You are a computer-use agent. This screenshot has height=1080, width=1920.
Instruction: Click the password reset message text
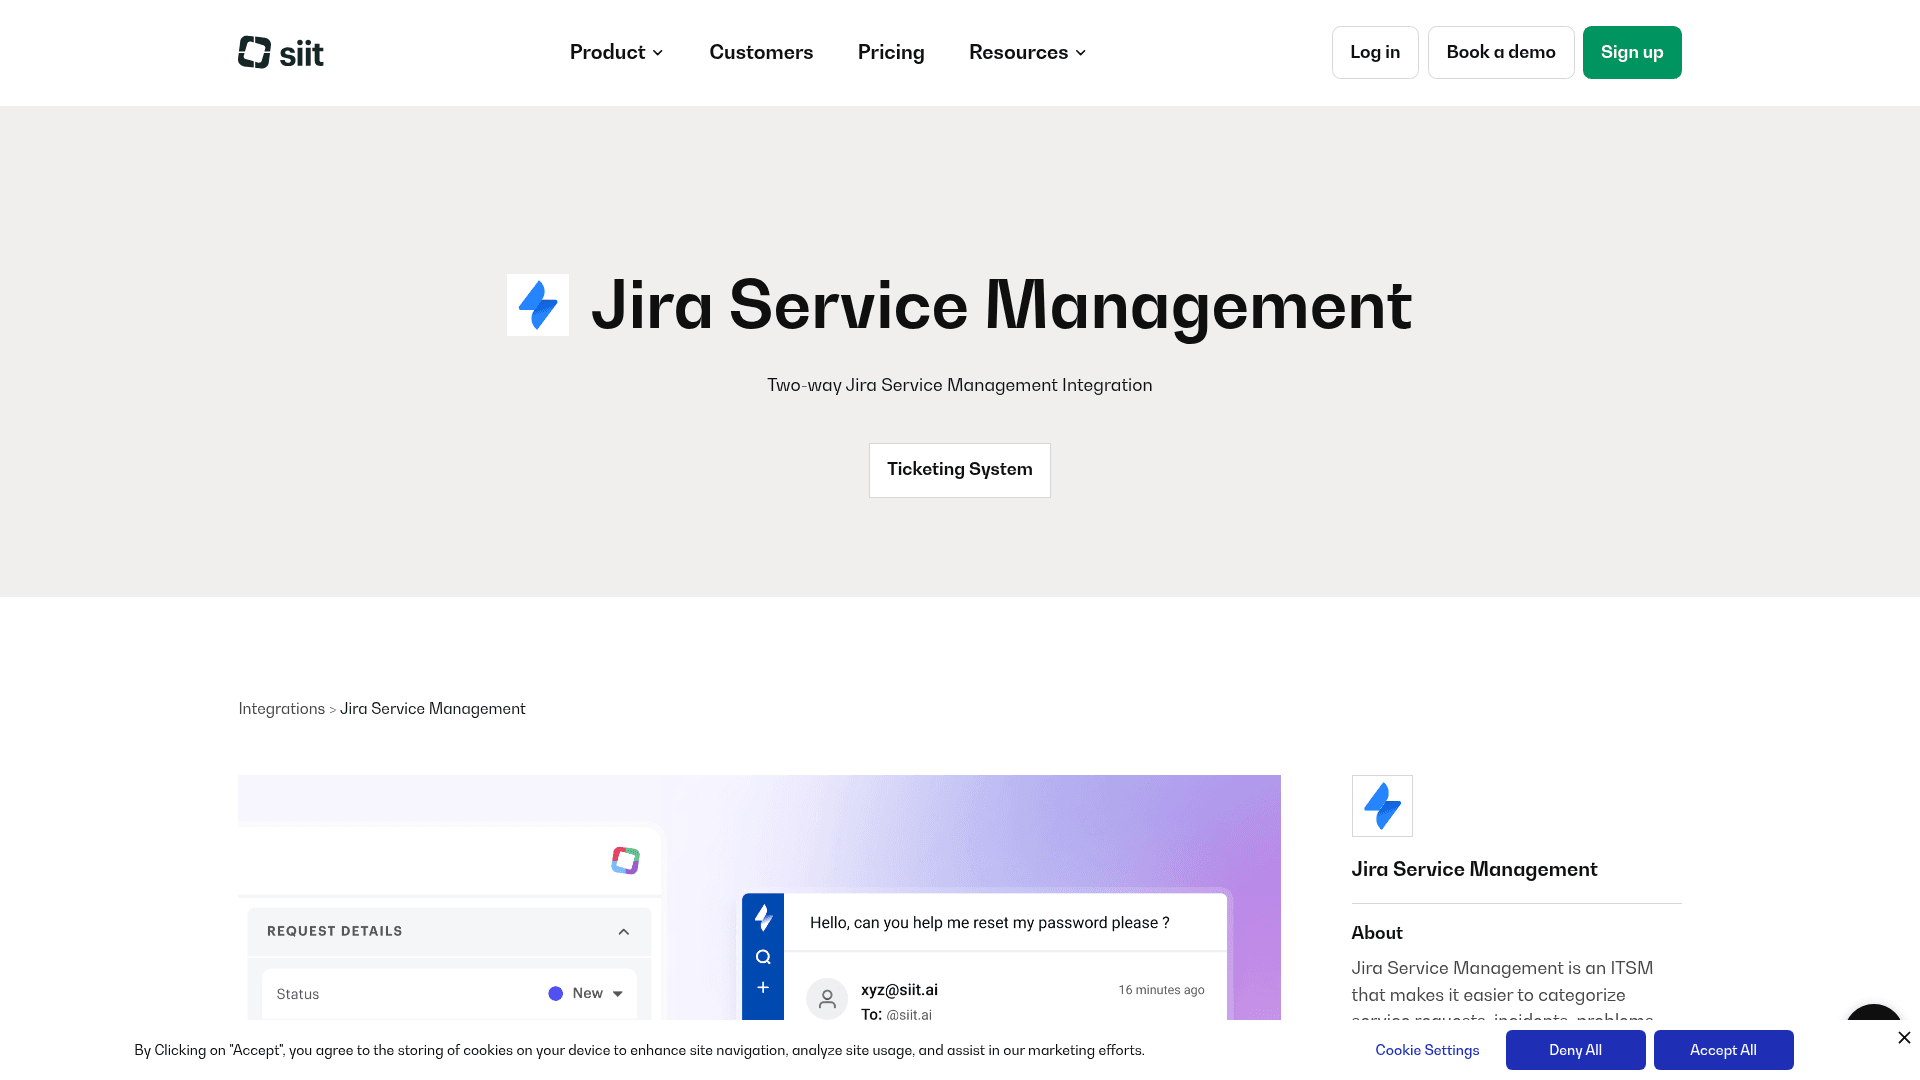pyautogui.click(x=990, y=922)
